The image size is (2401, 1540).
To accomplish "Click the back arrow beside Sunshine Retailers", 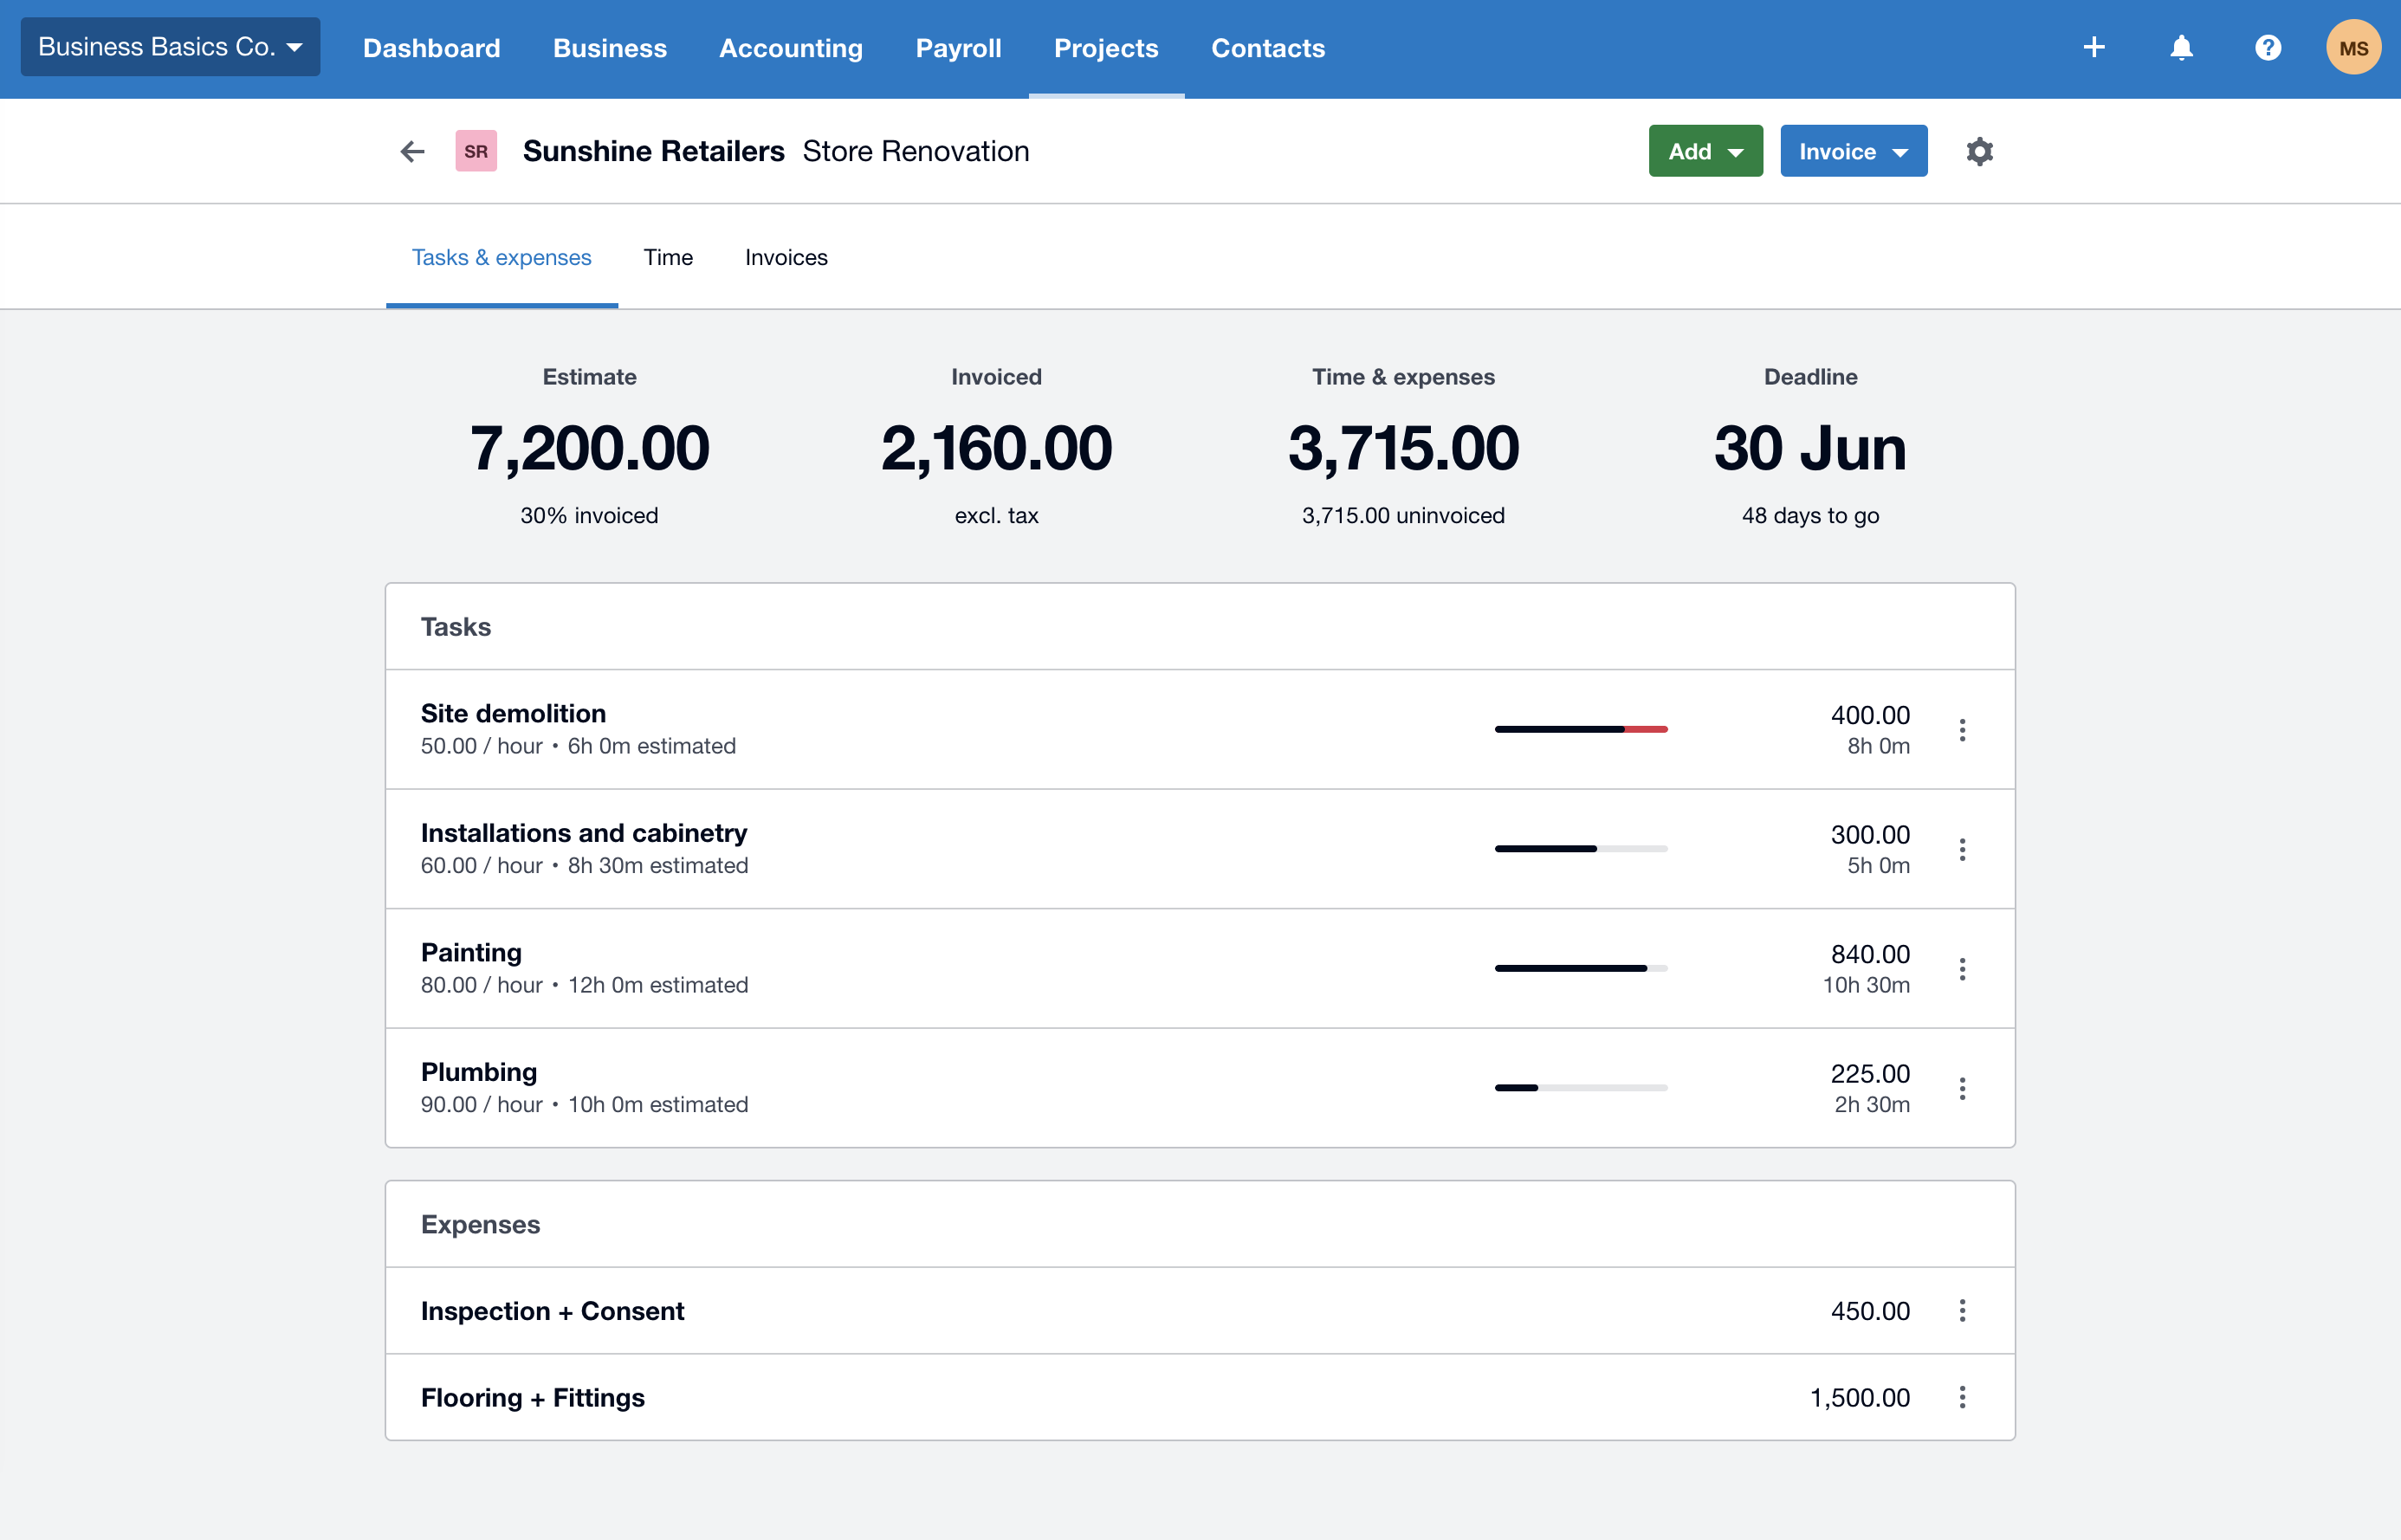I will click(411, 151).
